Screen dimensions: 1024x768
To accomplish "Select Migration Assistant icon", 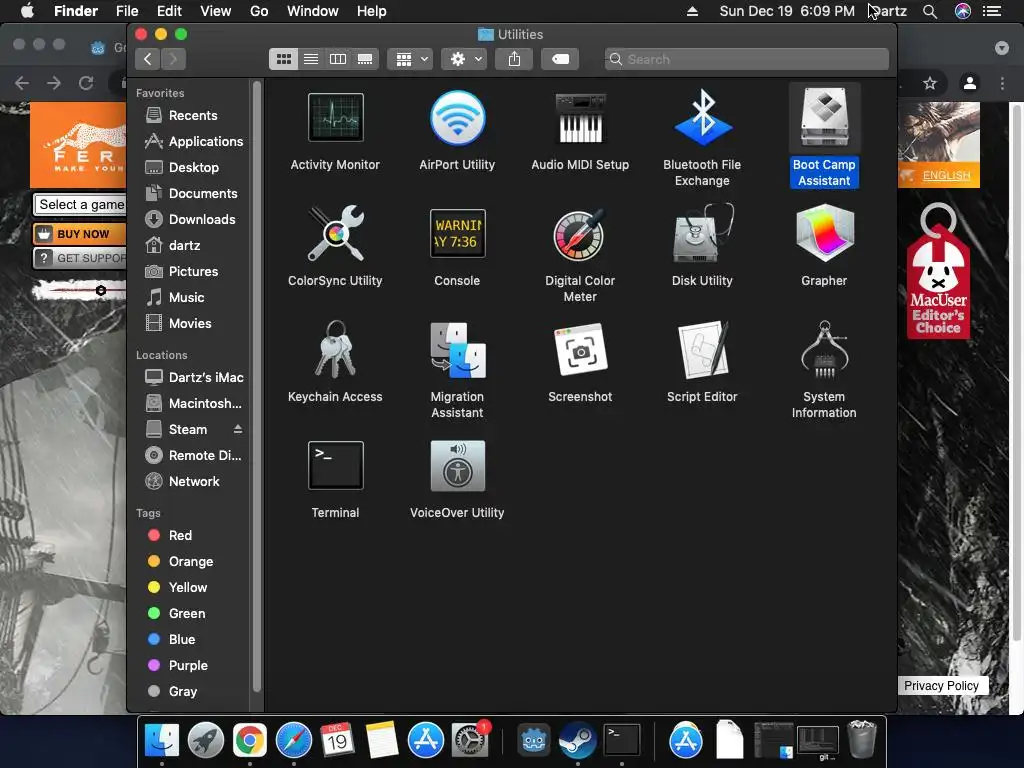I will tap(457, 349).
